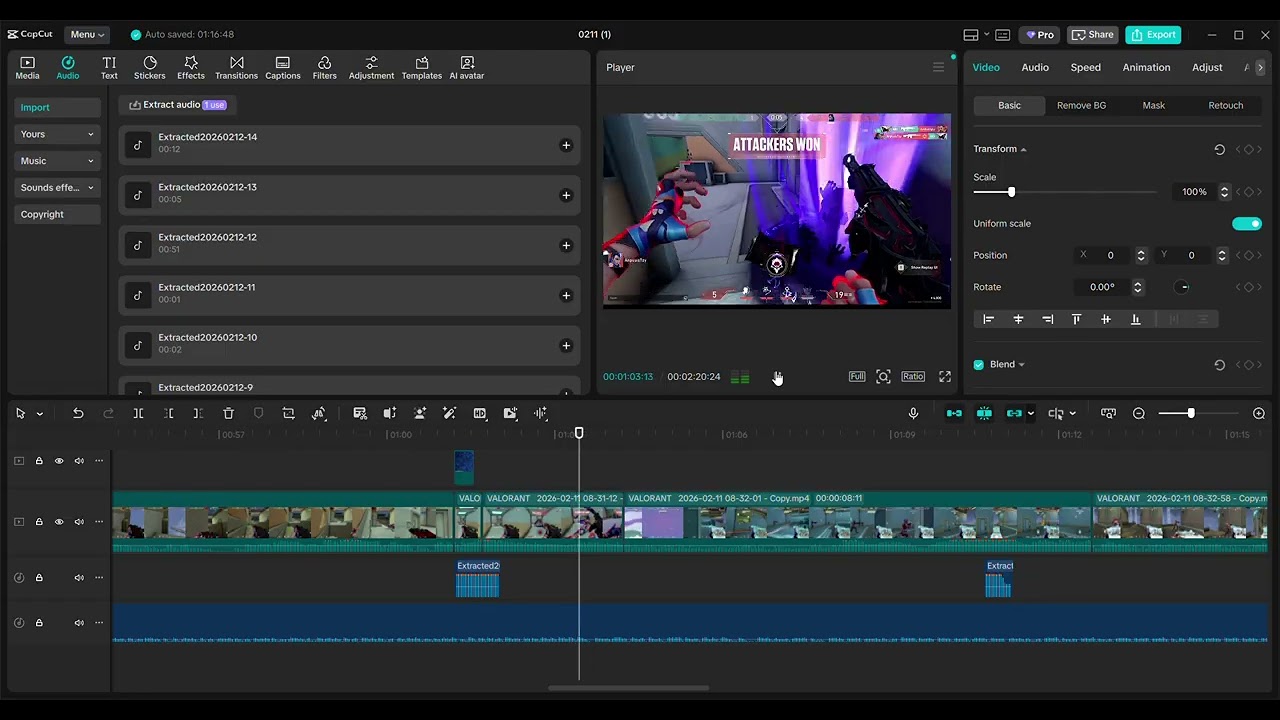1280x720 pixels.
Task: Click the Position X input field
Action: 1110,255
